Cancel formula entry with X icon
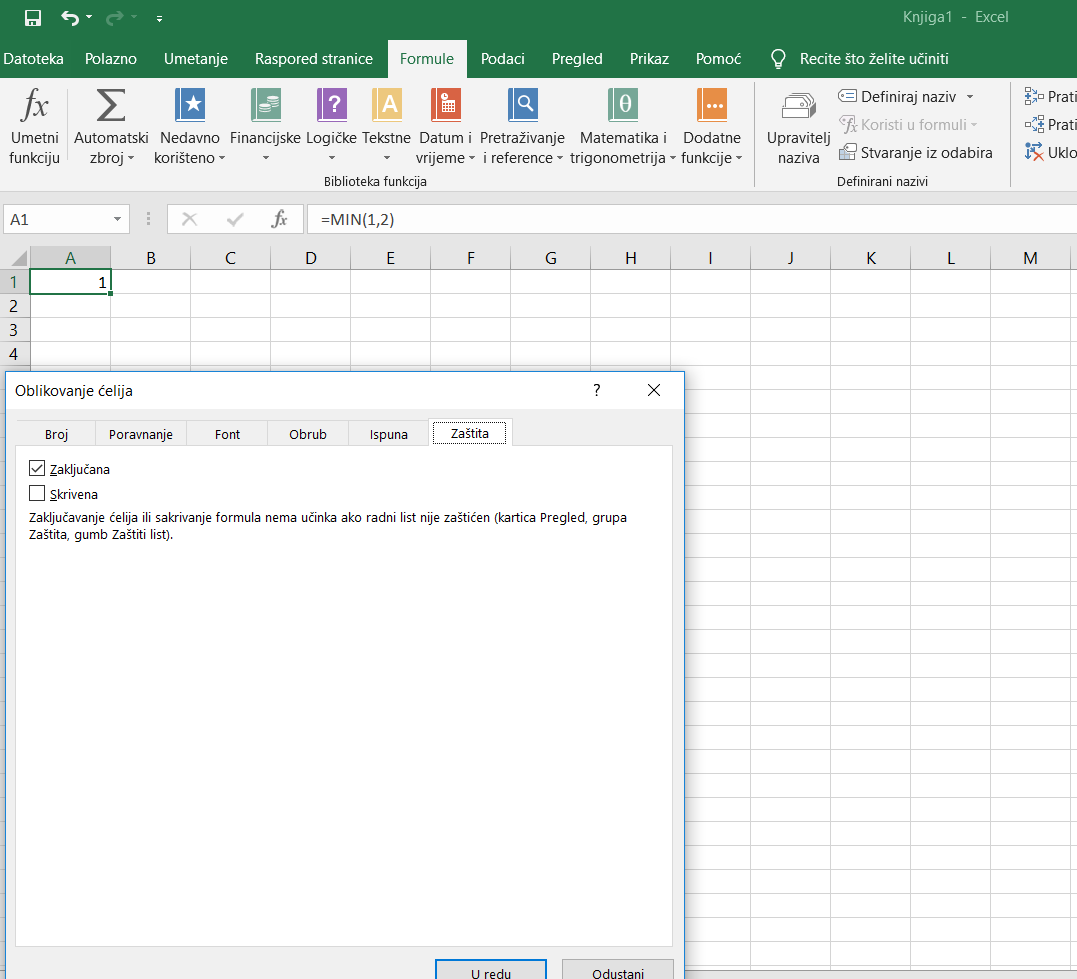The width and height of the screenshot is (1077, 979). [190, 219]
